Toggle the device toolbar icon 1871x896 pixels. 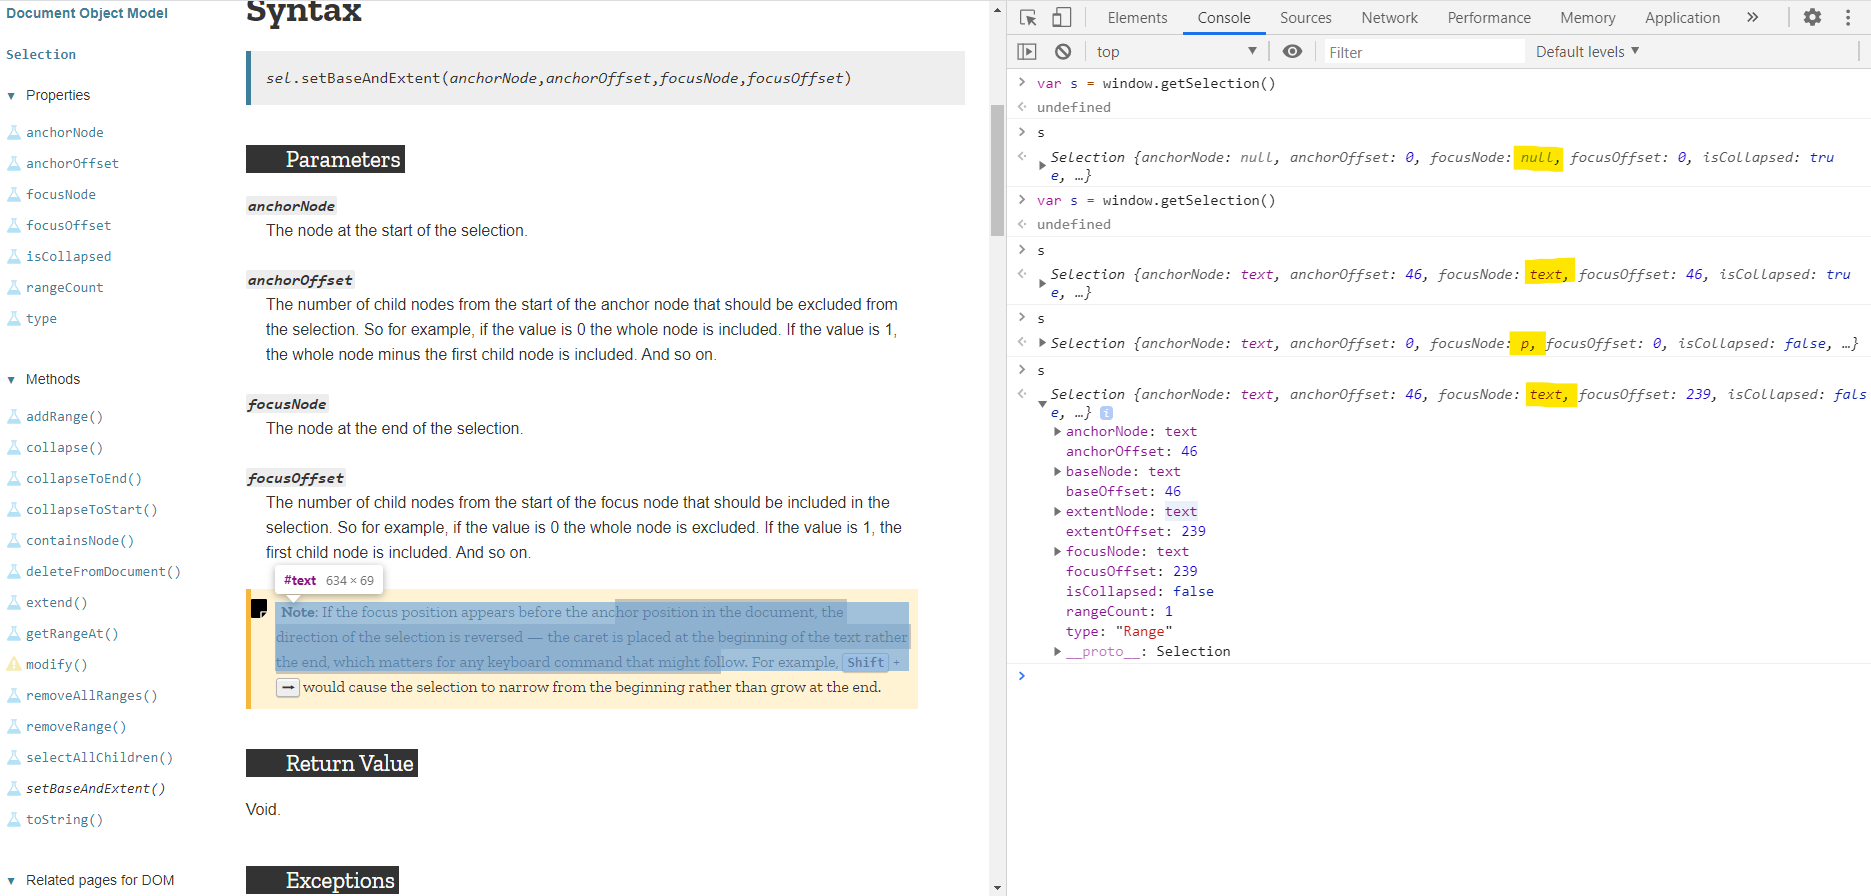click(1061, 18)
